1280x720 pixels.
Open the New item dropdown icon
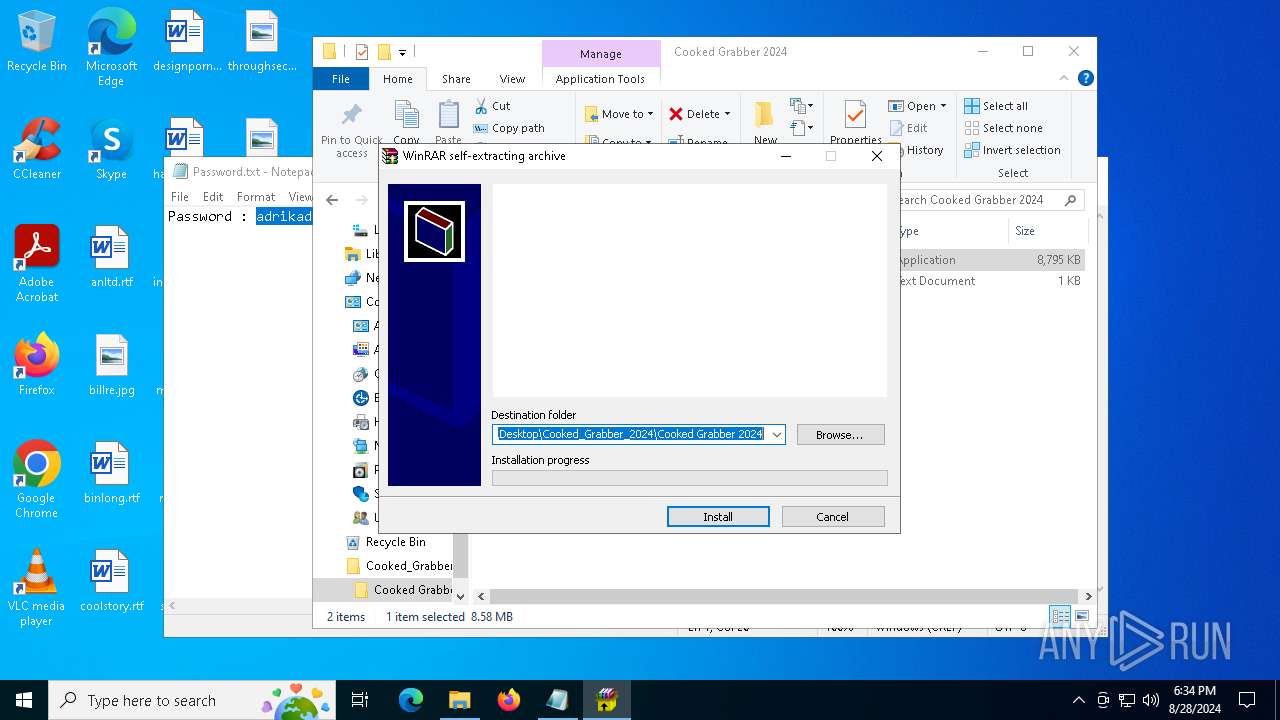pyautogui.click(x=801, y=106)
